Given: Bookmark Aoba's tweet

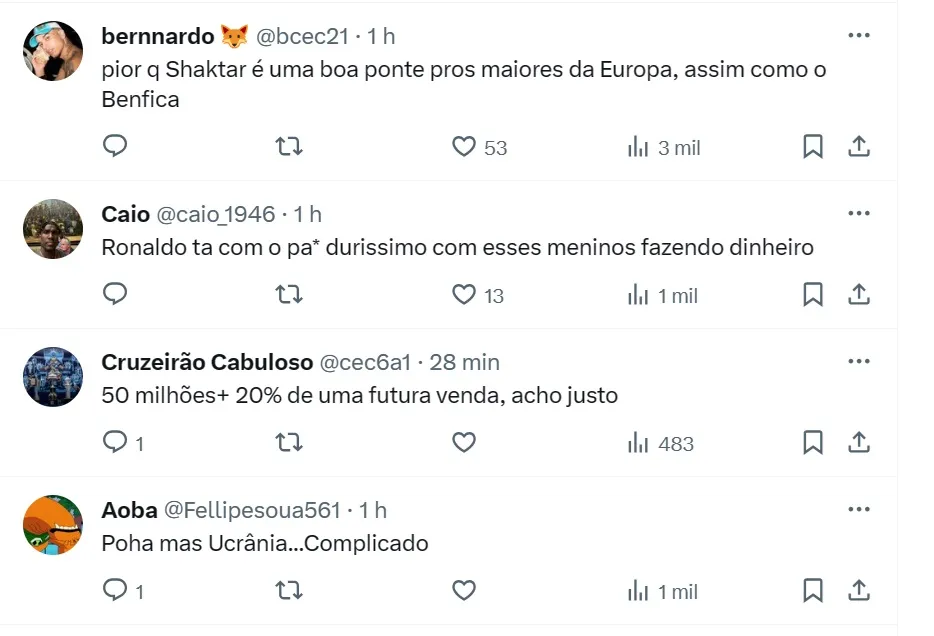Looking at the screenshot, I should tap(813, 591).
